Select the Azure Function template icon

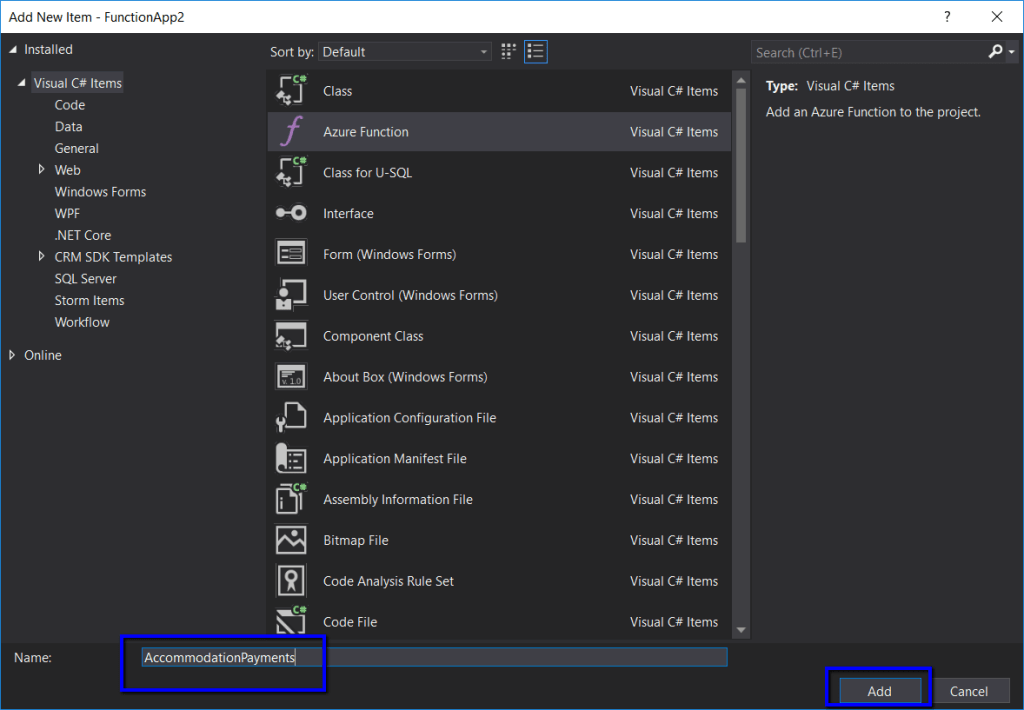coord(291,132)
